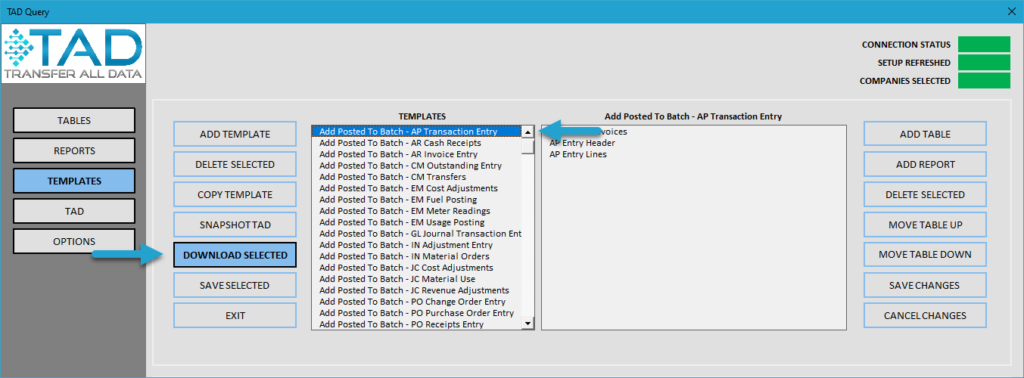Select Add Posted To Batch - AP Transaction Entry
Viewport: 1024px width, 378px height.
coord(417,131)
